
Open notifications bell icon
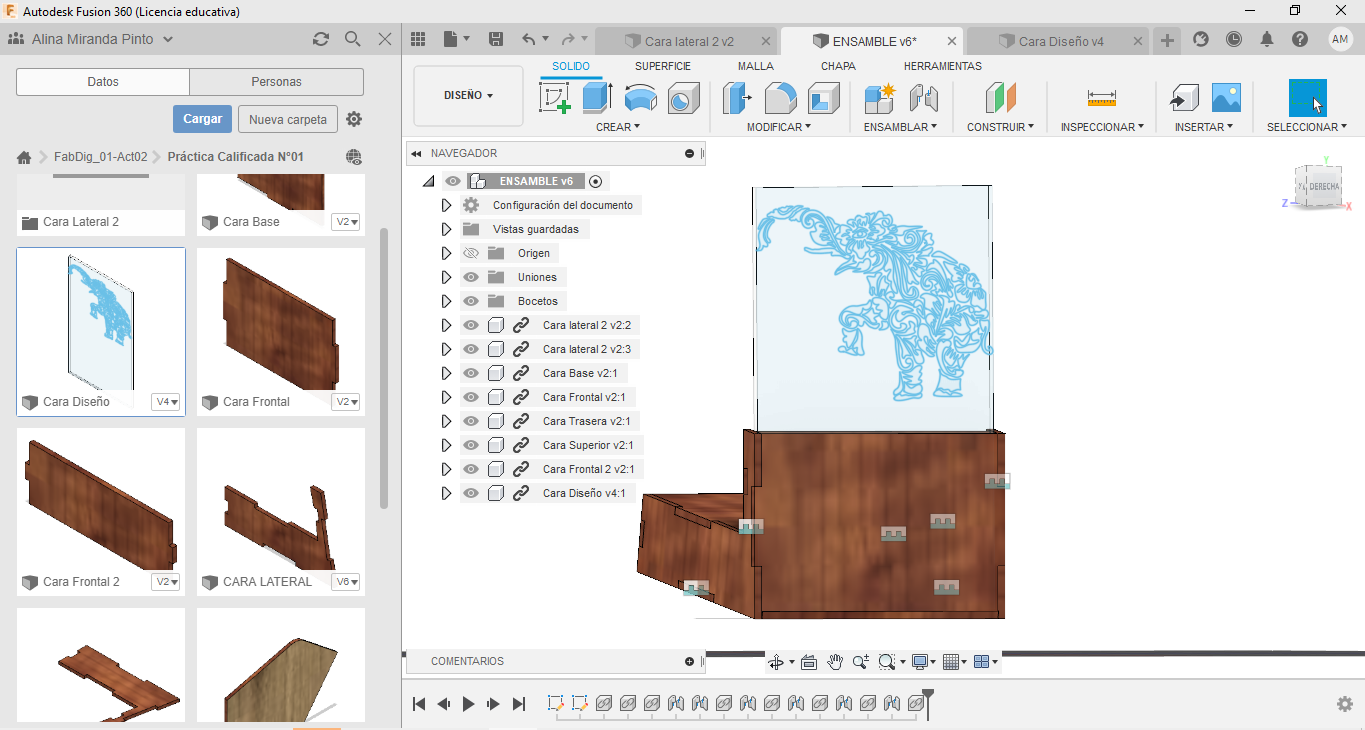tap(1267, 39)
